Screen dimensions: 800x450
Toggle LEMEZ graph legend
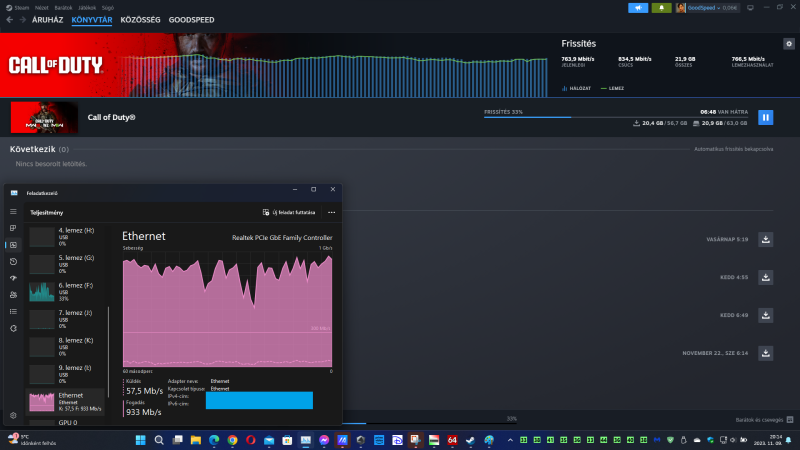612,88
